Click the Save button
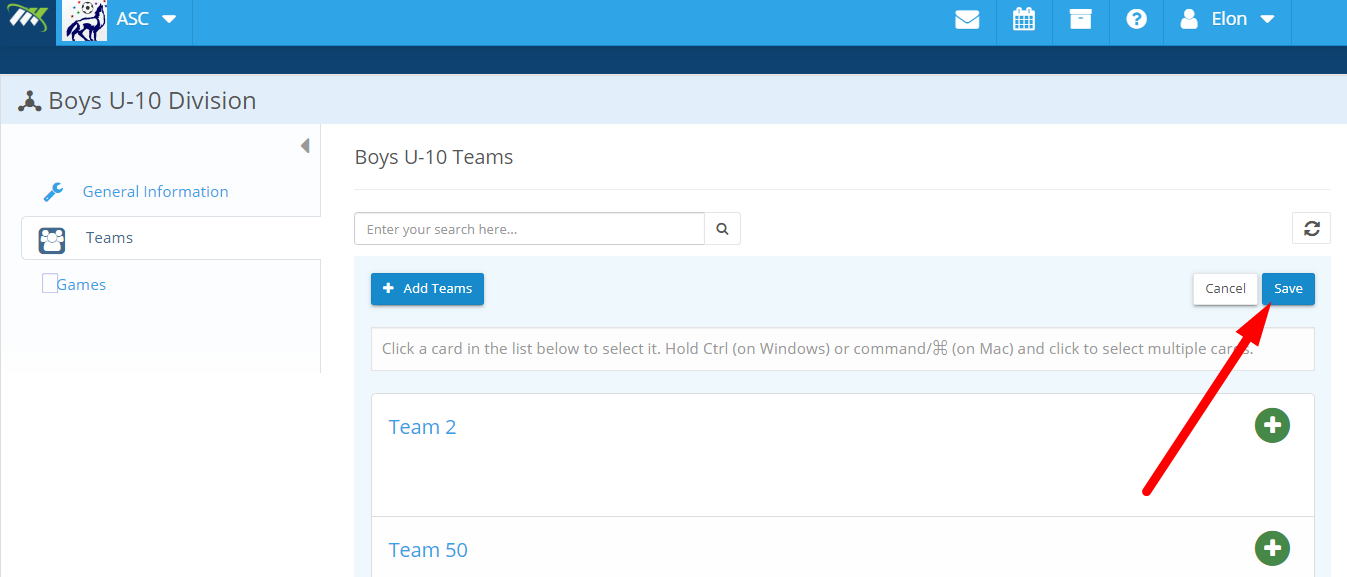The image size is (1347, 577). click(x=1288, y=289)
